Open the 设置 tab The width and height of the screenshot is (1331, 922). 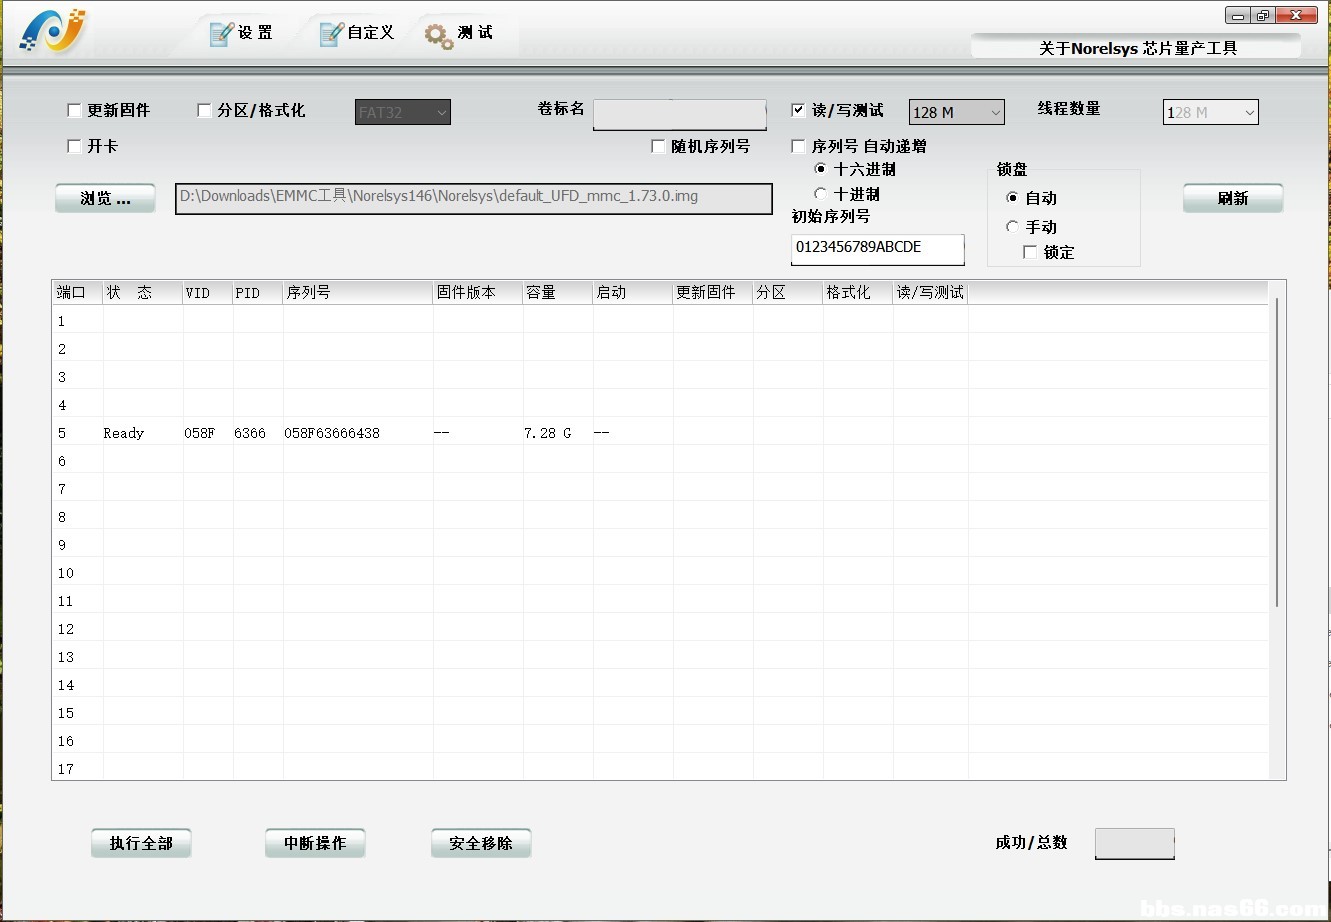click(241, 33)
